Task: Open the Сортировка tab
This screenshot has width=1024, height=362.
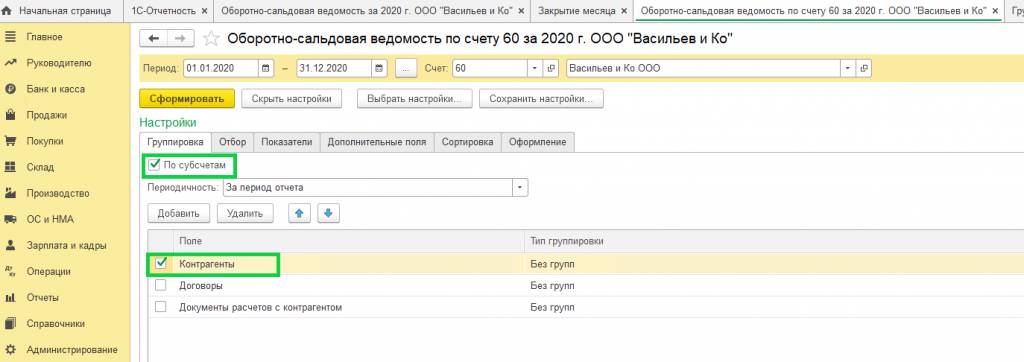Action: pyautogui.click(x=468, y=142)
